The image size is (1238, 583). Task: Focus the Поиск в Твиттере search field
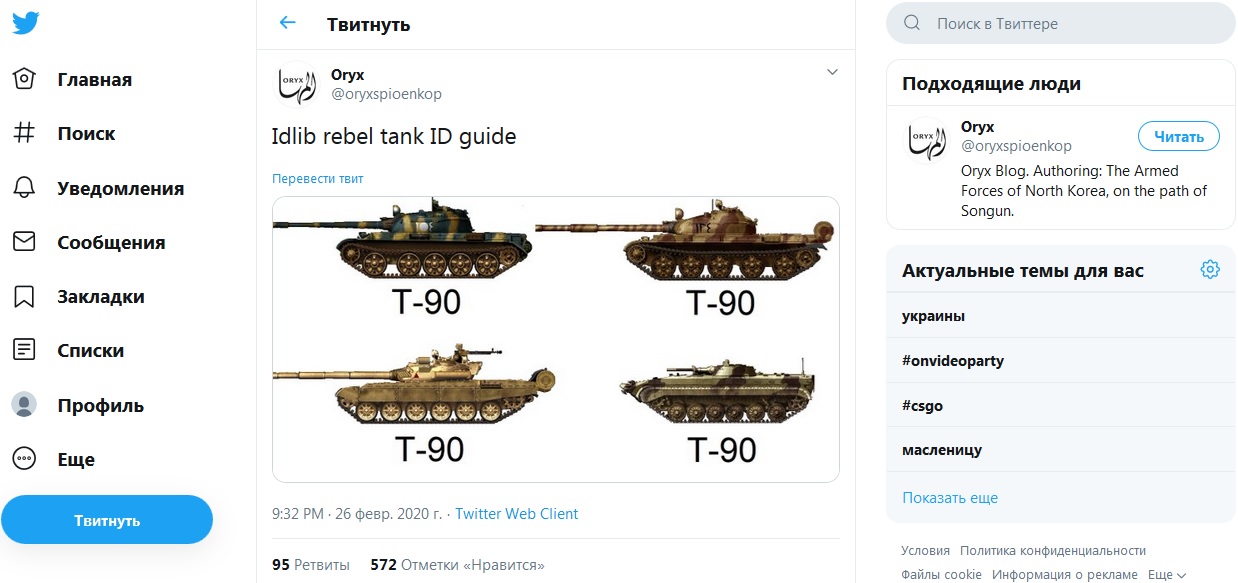pos(1070,23)
